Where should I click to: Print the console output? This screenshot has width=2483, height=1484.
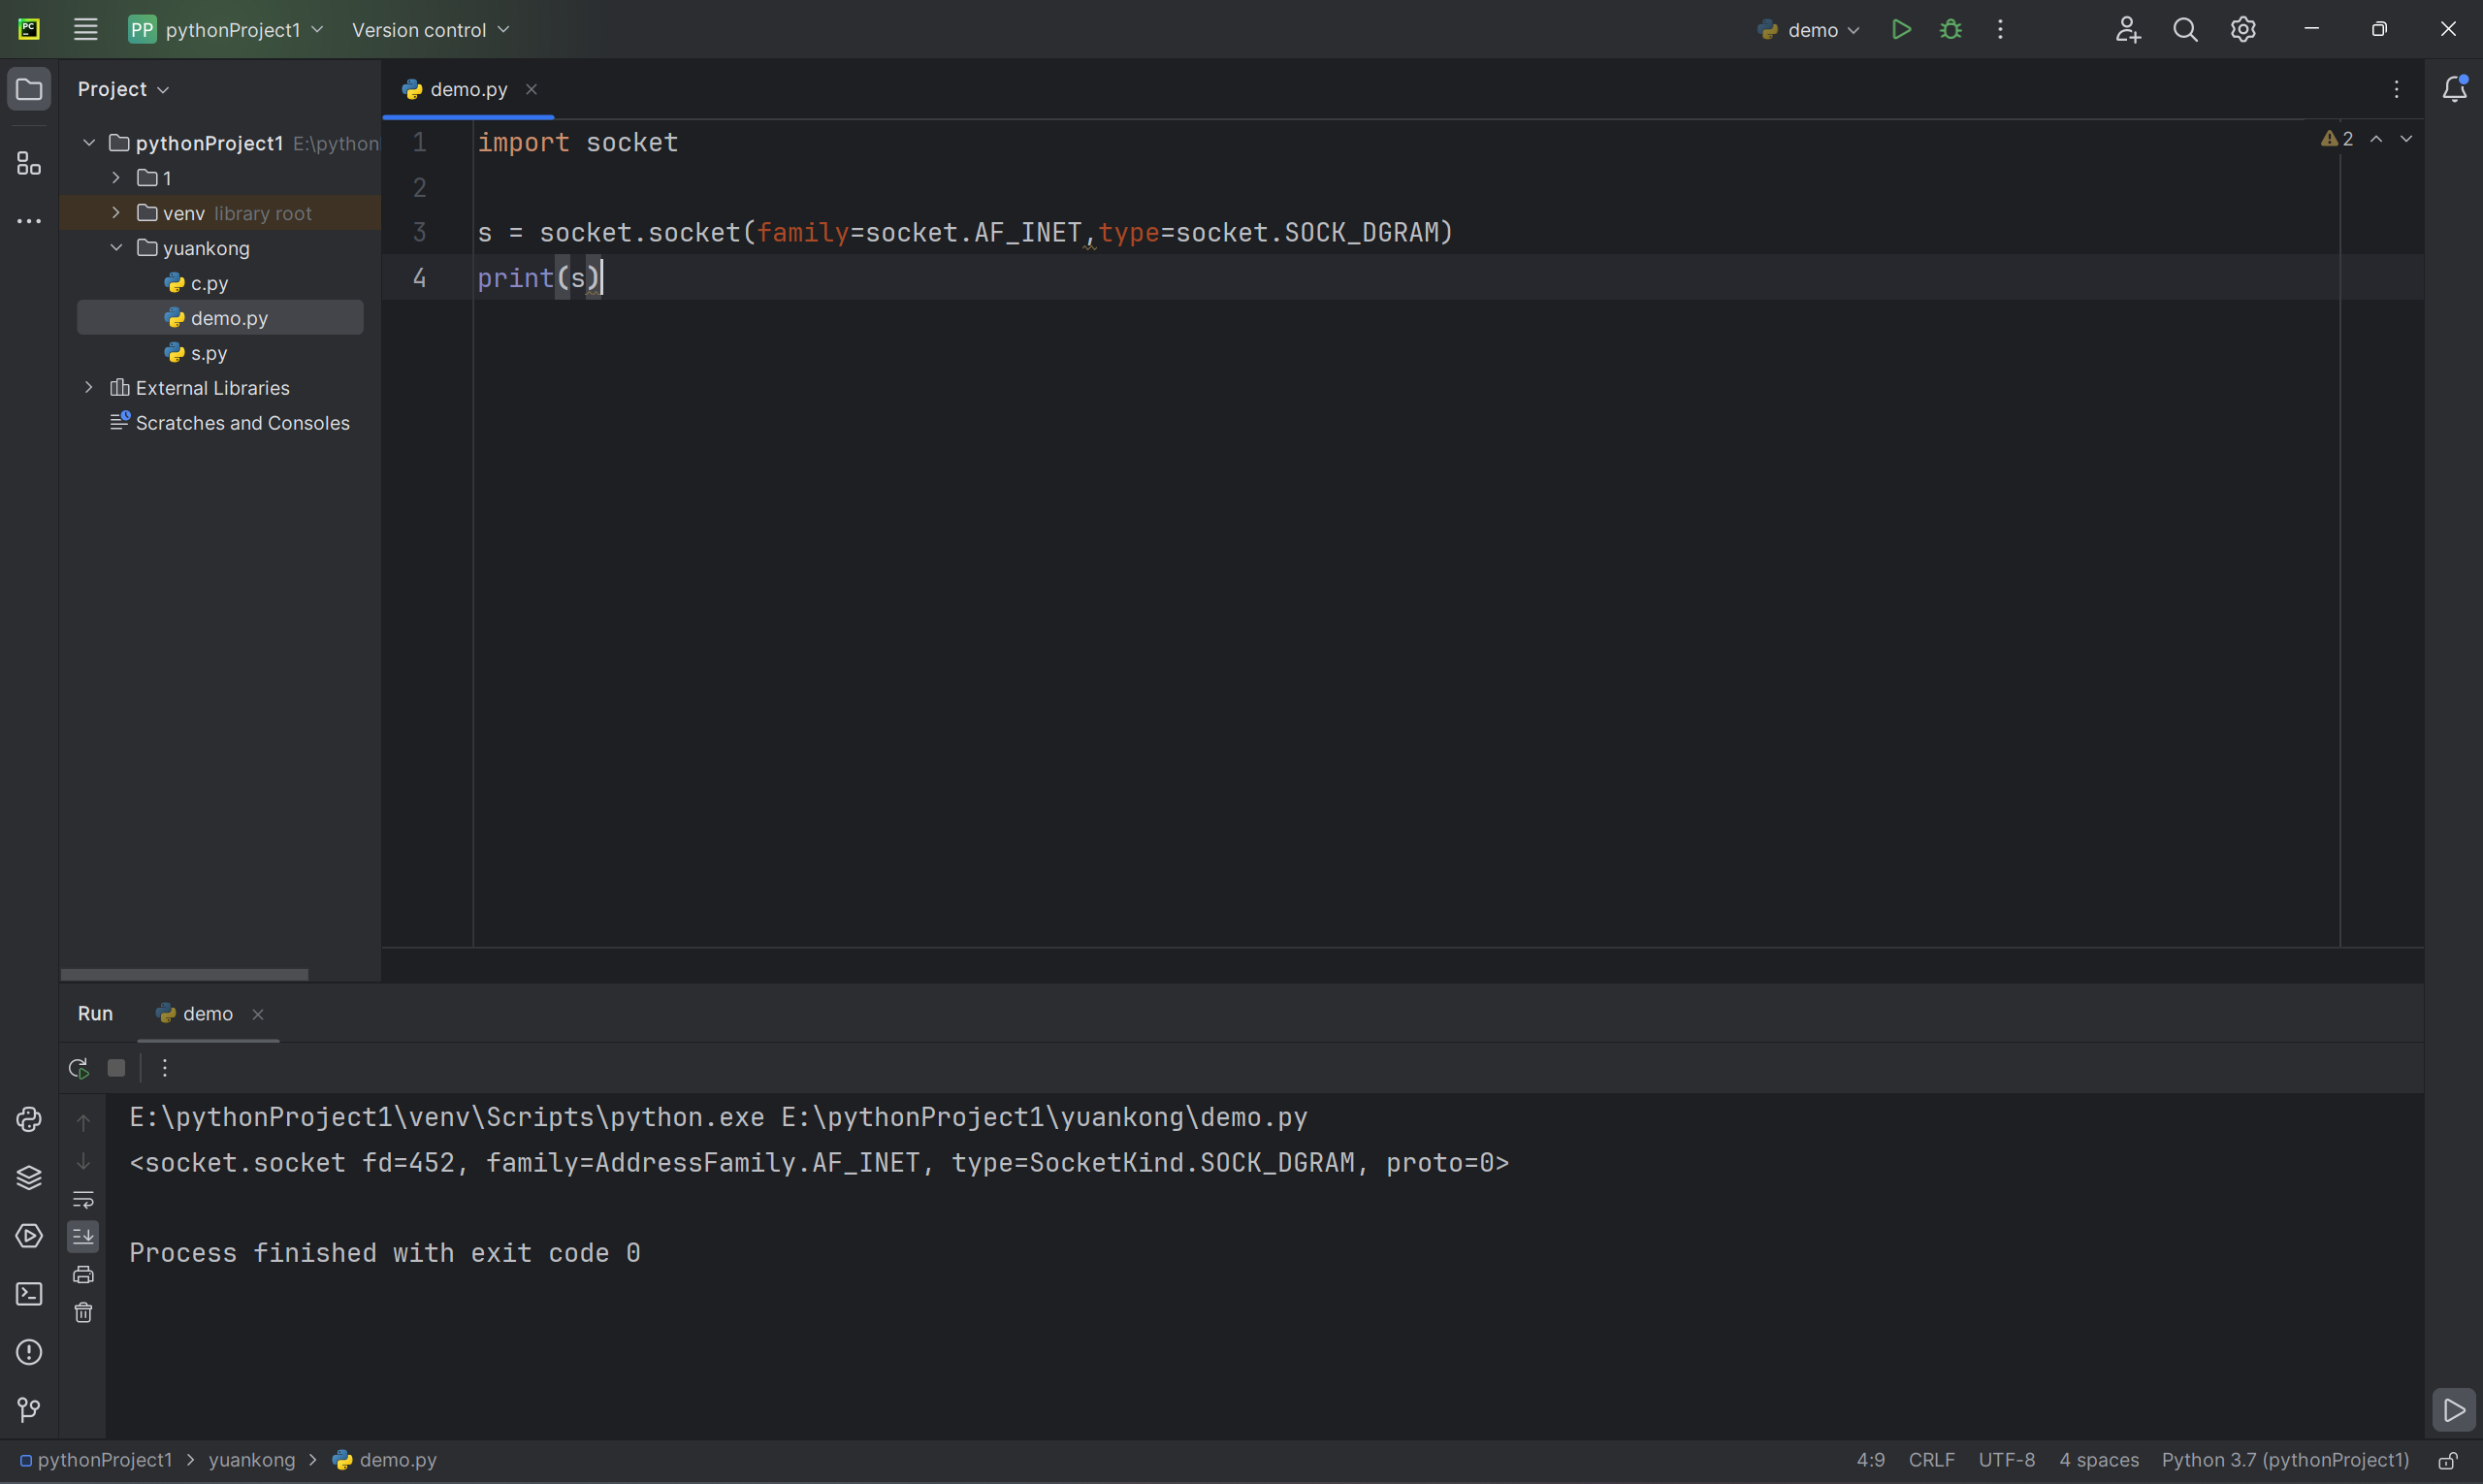[x=83, y=1274]
